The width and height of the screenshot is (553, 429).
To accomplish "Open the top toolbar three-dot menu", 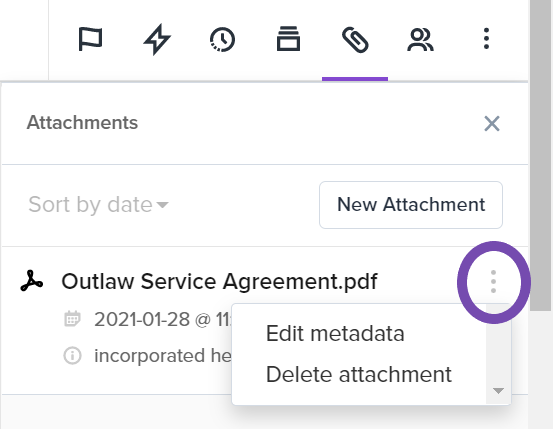I will click(486, 38).
